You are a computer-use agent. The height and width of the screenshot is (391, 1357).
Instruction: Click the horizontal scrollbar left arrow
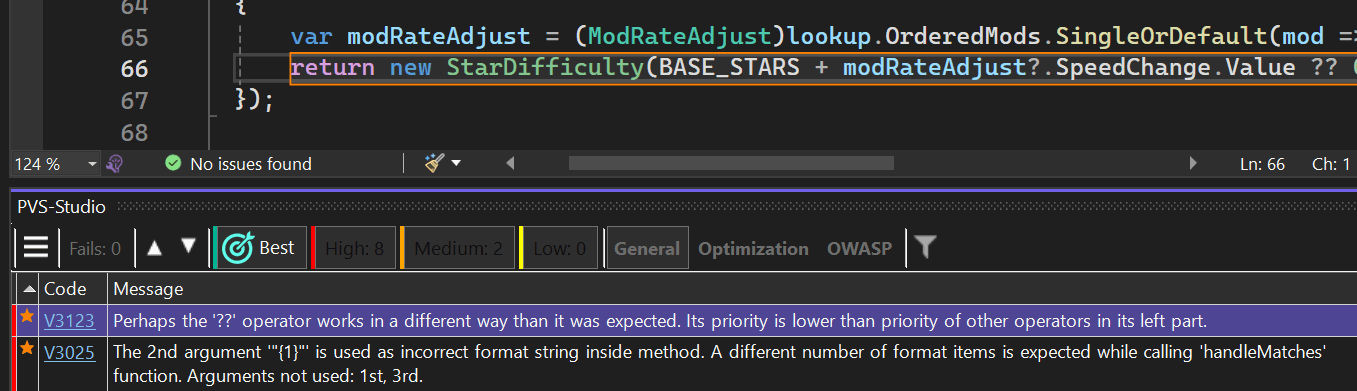(511, 163)
